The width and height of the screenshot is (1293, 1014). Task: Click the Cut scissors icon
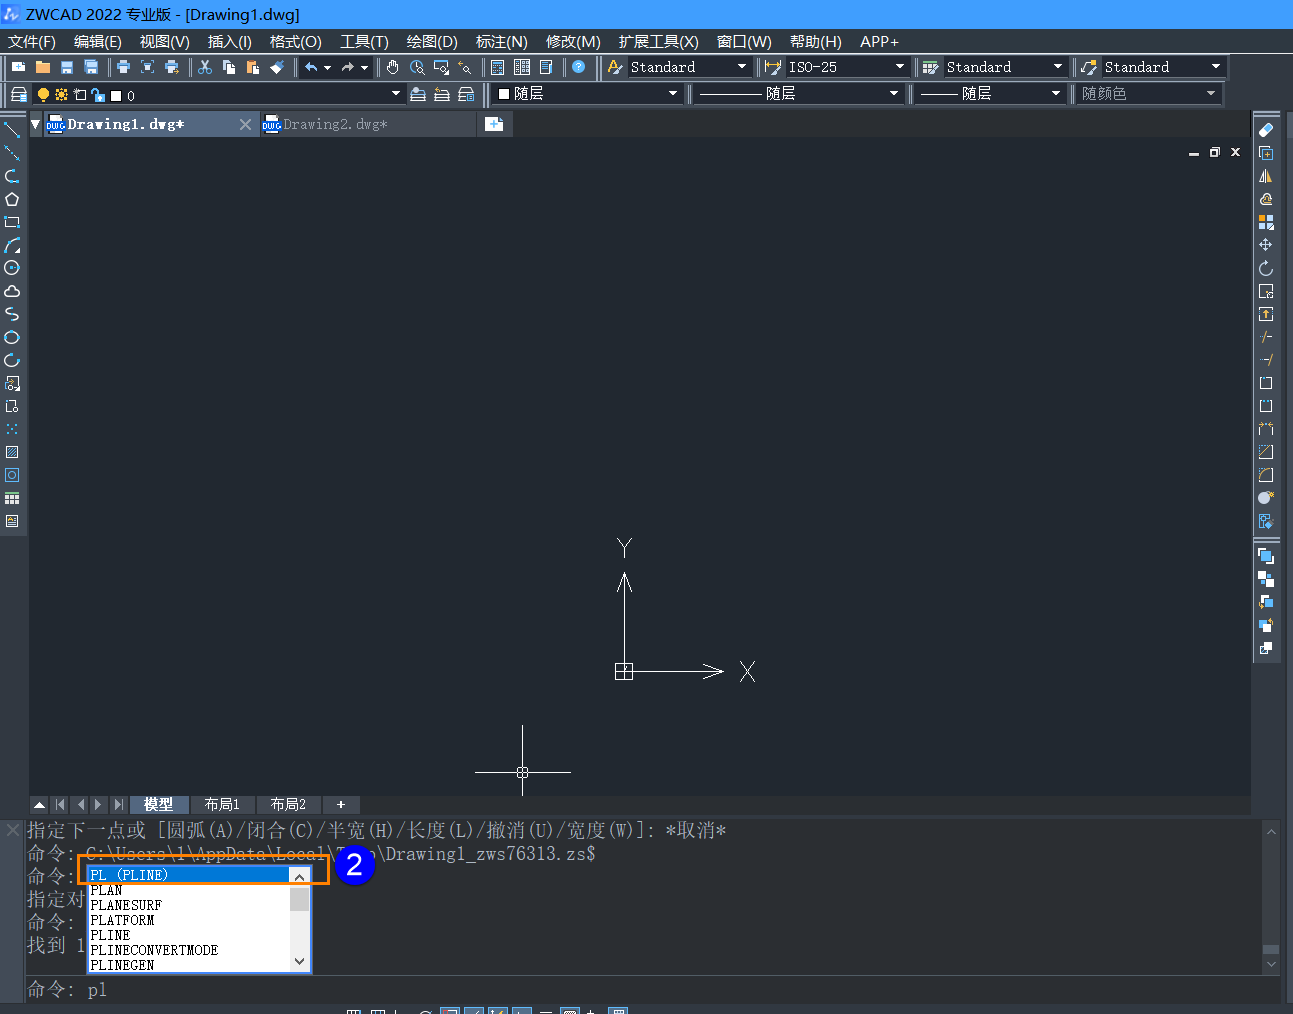pos(205,67)
